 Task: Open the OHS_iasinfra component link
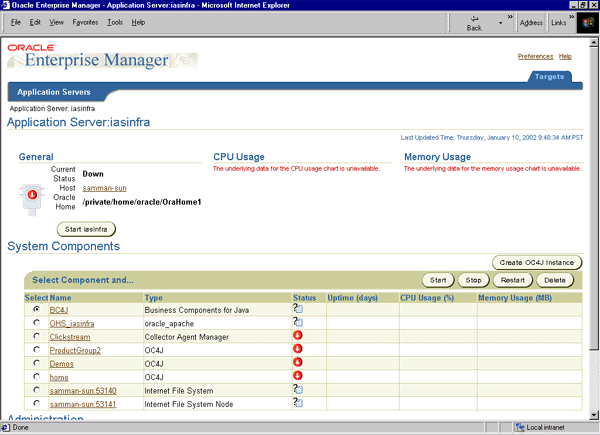[72, 324]
